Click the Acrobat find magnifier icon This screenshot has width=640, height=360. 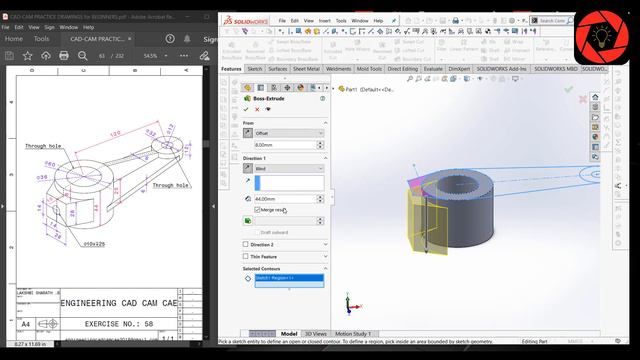tap(82, 56)
